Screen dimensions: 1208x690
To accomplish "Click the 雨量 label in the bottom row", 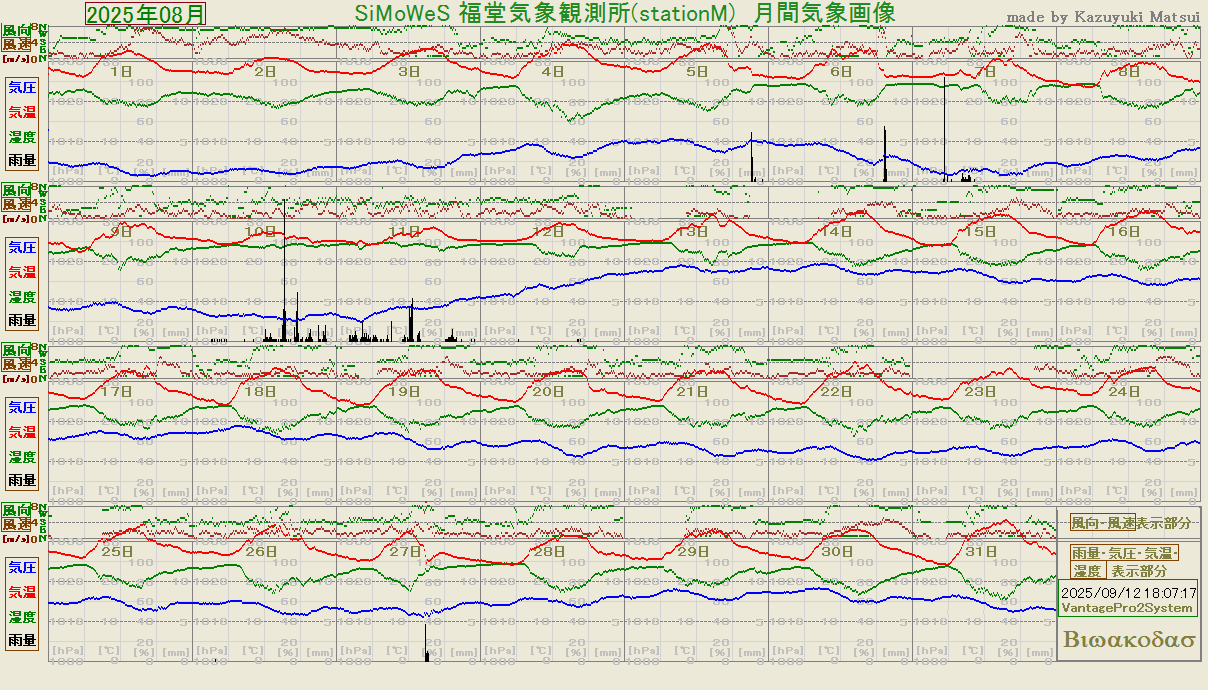I will 22,640.
